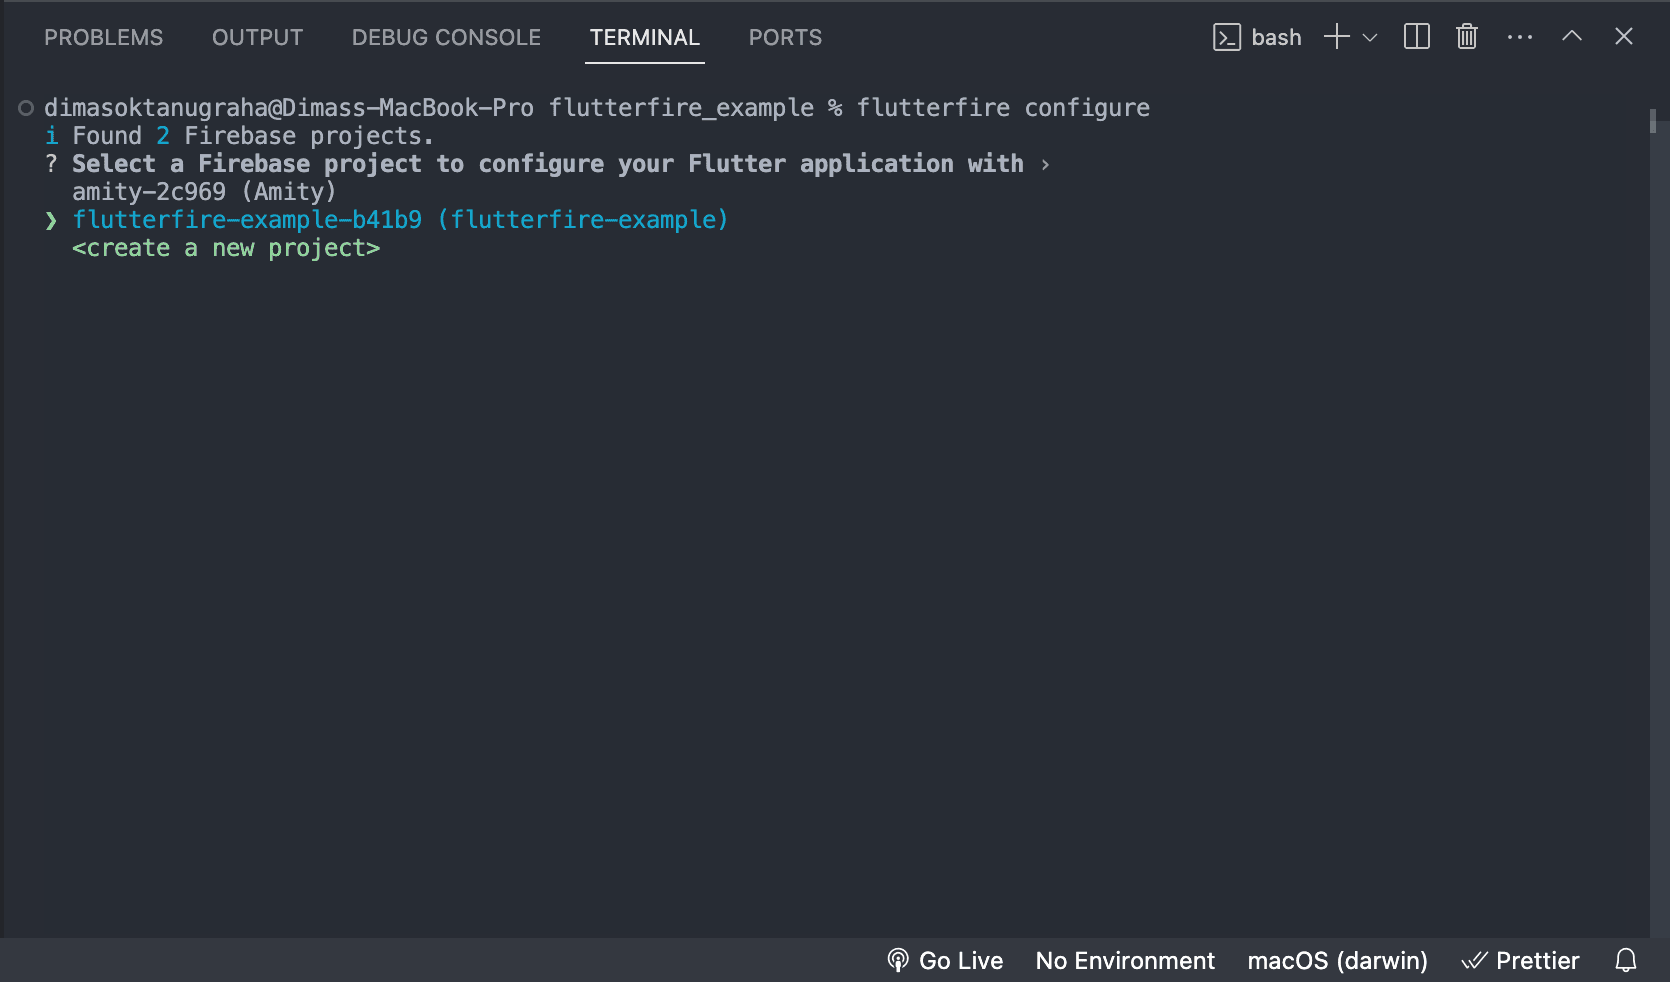This screenshot has width=1670, height=982.
Task: Open more actions ellipsis menu
Action: pos(1520,37)
